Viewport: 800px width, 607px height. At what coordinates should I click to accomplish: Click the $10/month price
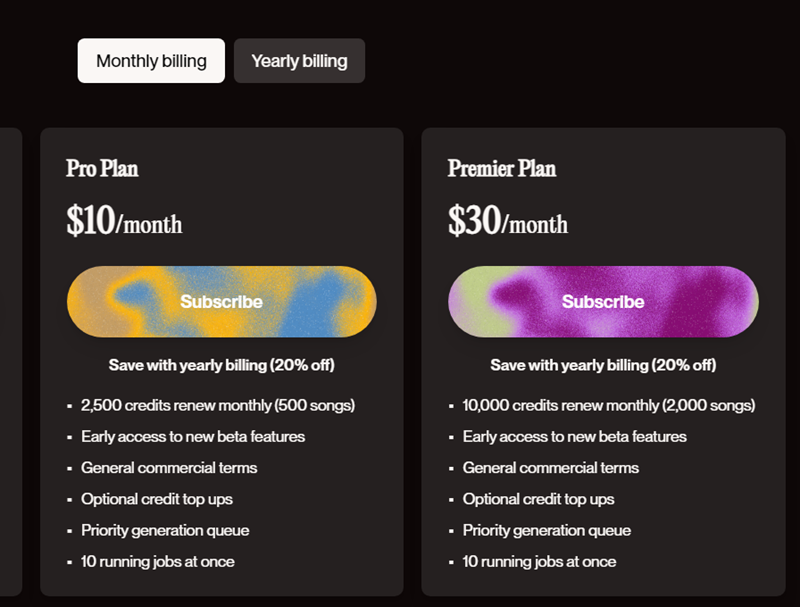[x=124, y=221]
